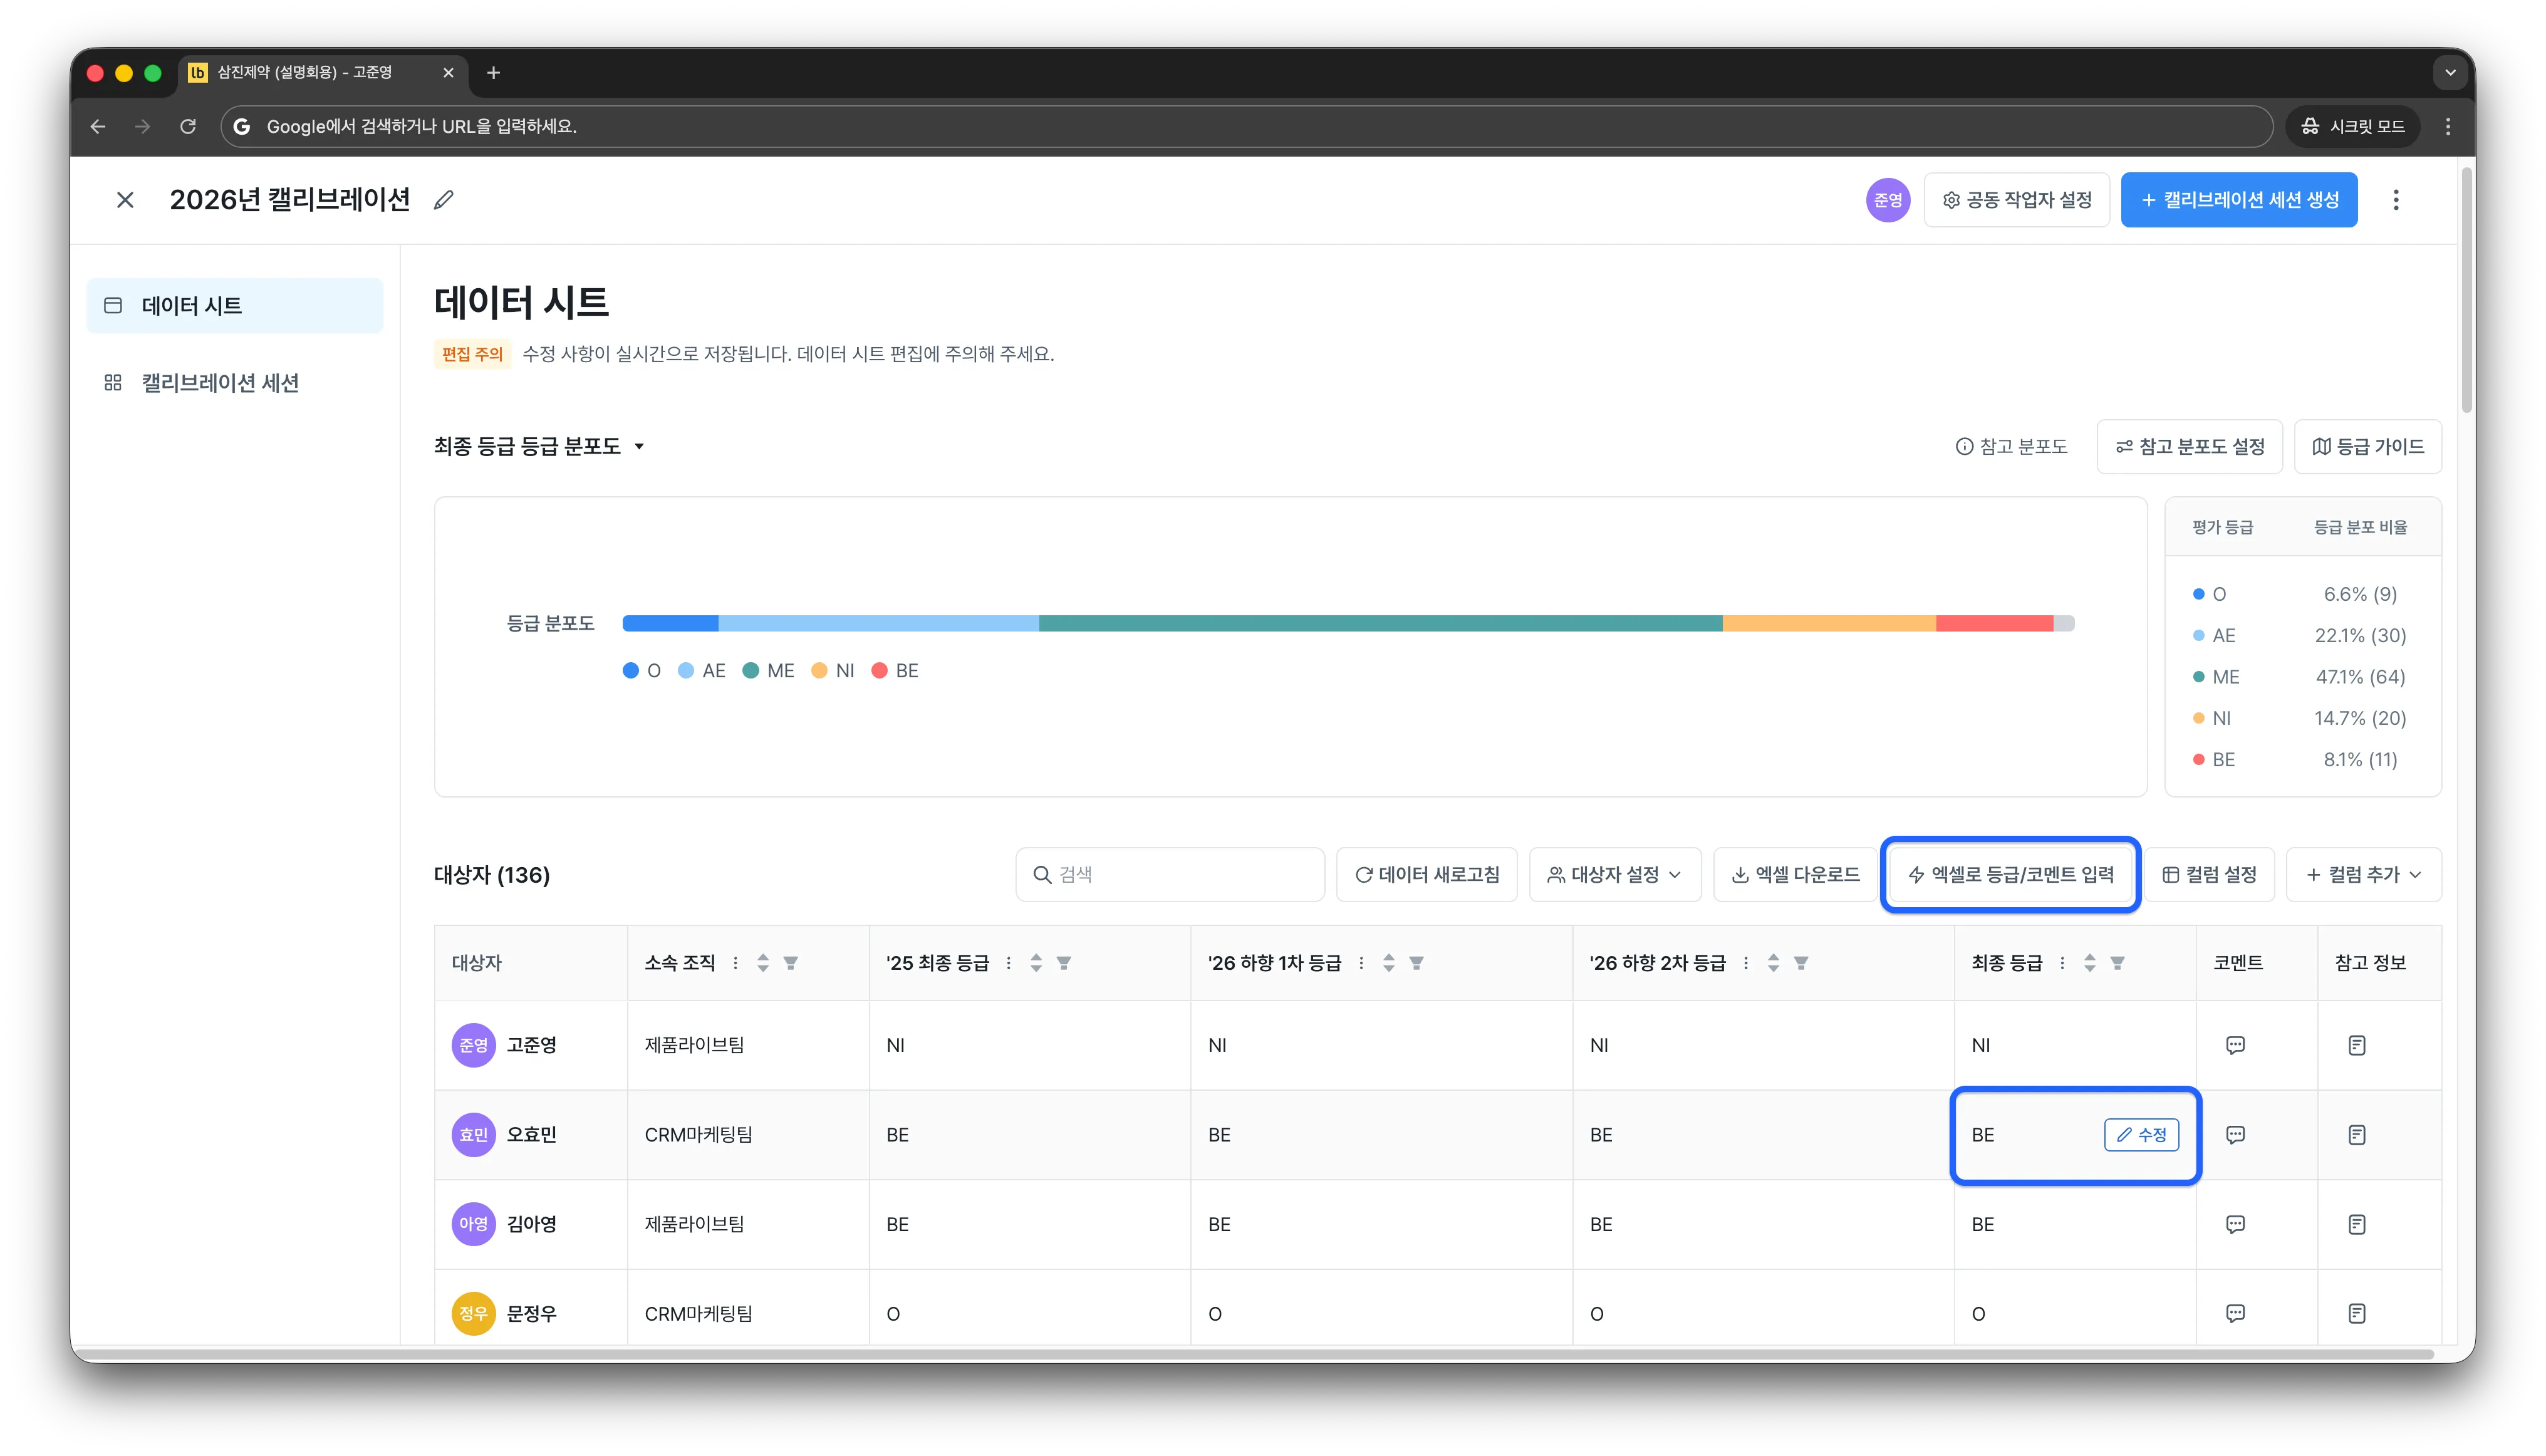The image size is (2546, 1456).
Task: Open the 컬럼 추가 dropdown
Action: (x=2363, y=875)
